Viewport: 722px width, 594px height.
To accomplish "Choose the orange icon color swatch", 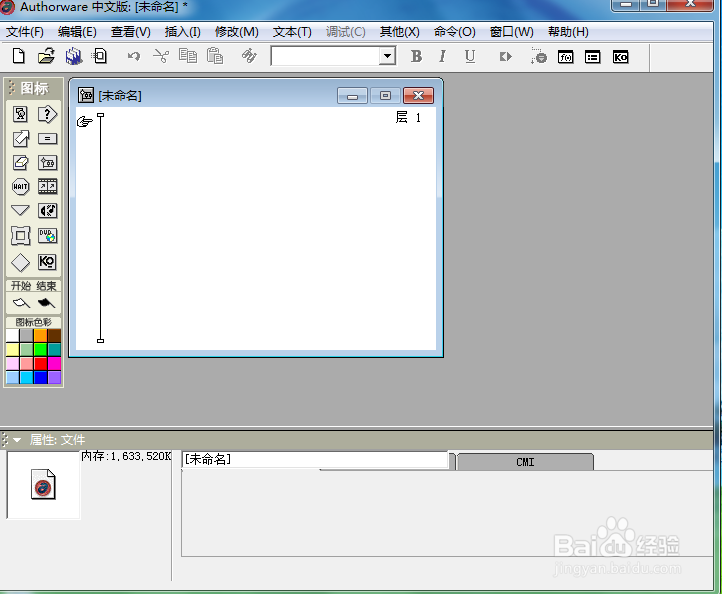I will point(41,336).
